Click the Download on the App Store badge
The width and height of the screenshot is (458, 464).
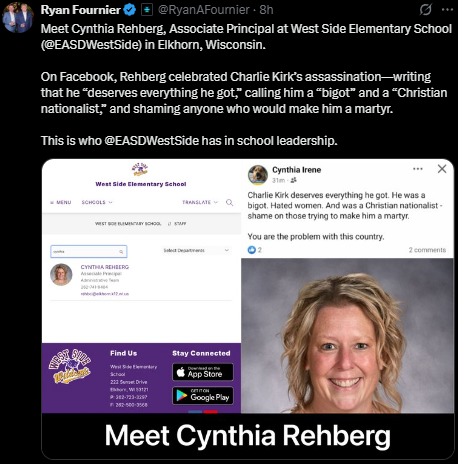203,372
